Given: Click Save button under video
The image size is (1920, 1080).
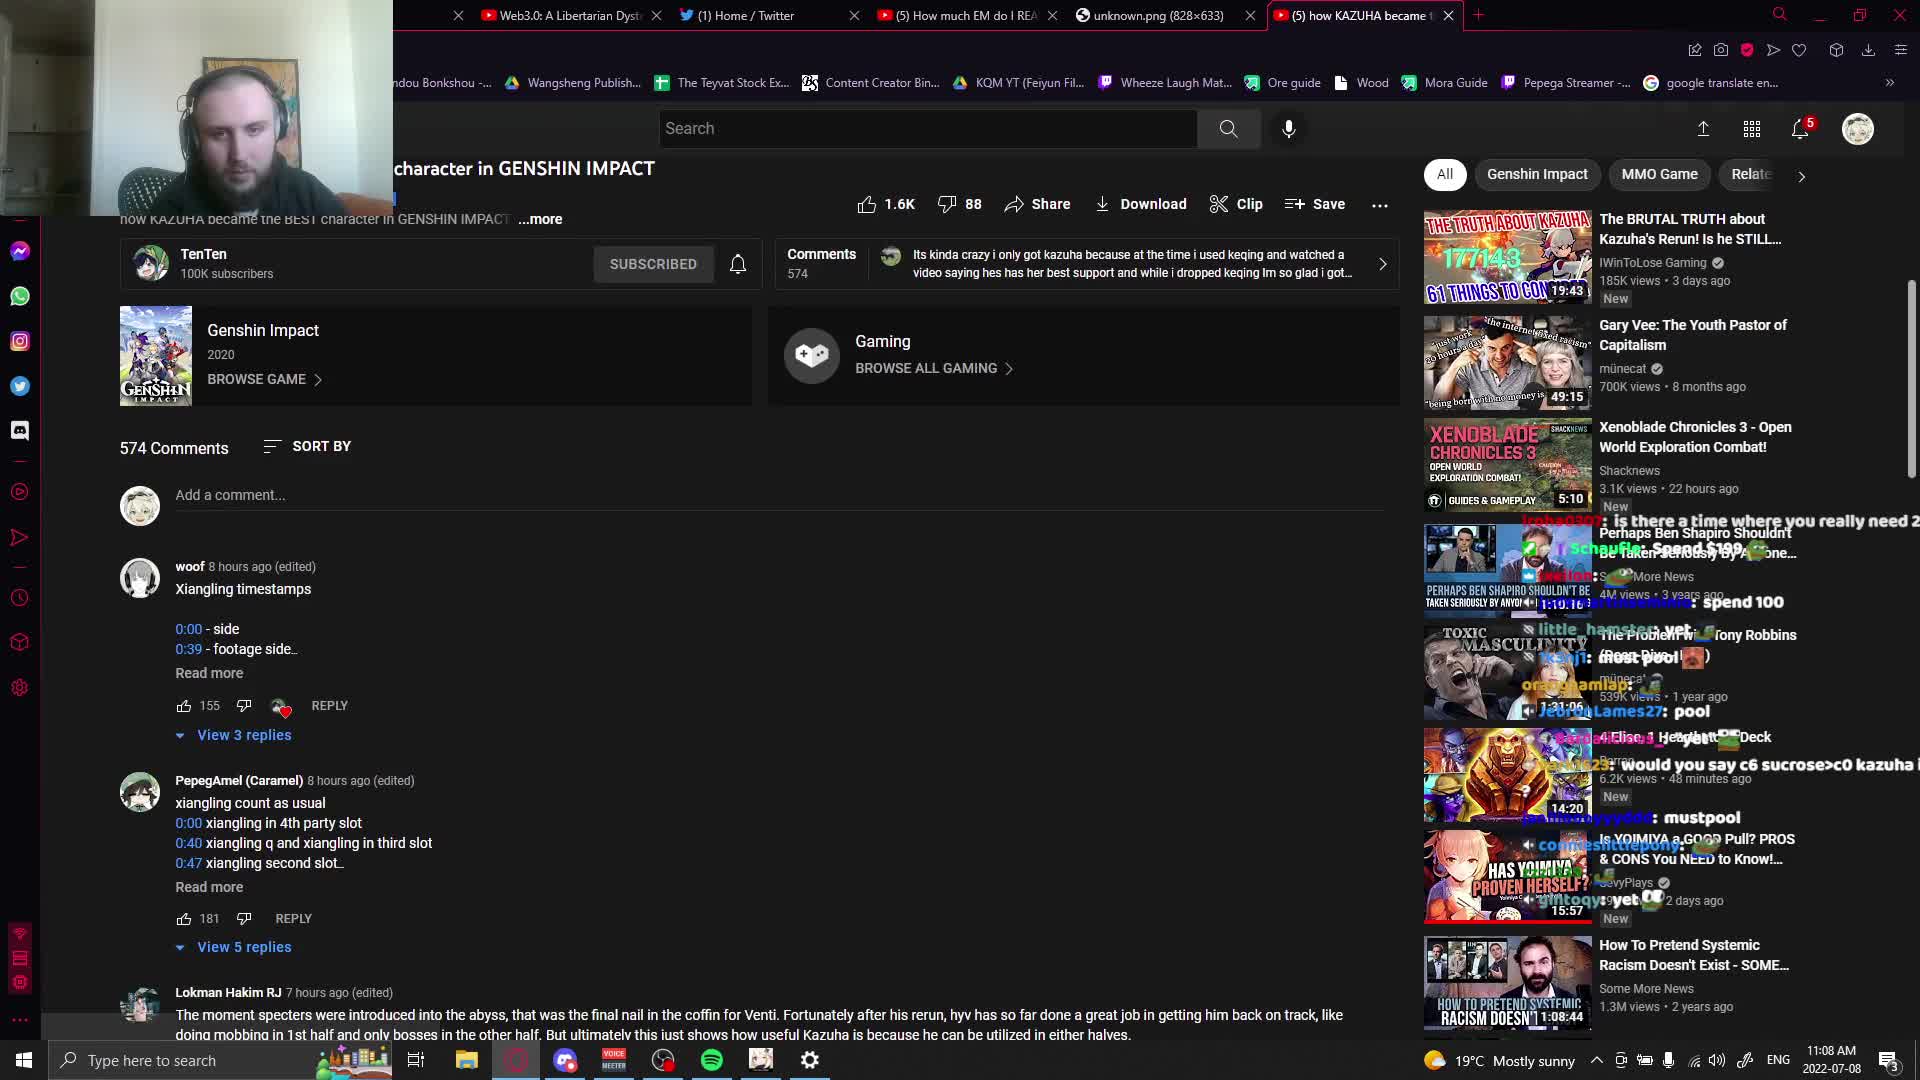Looking at the screenshot, I should [x=1315, y=204].
